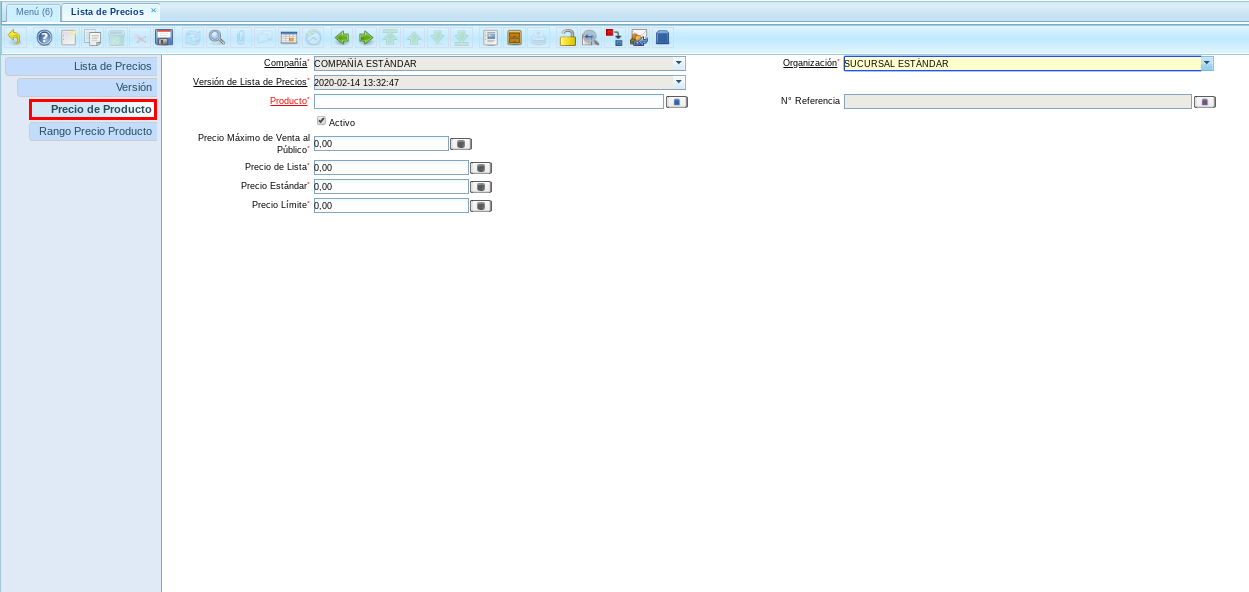Open Rango Precio Producto sidebar tab
The image size is (1249, 592).
point(93,131)
